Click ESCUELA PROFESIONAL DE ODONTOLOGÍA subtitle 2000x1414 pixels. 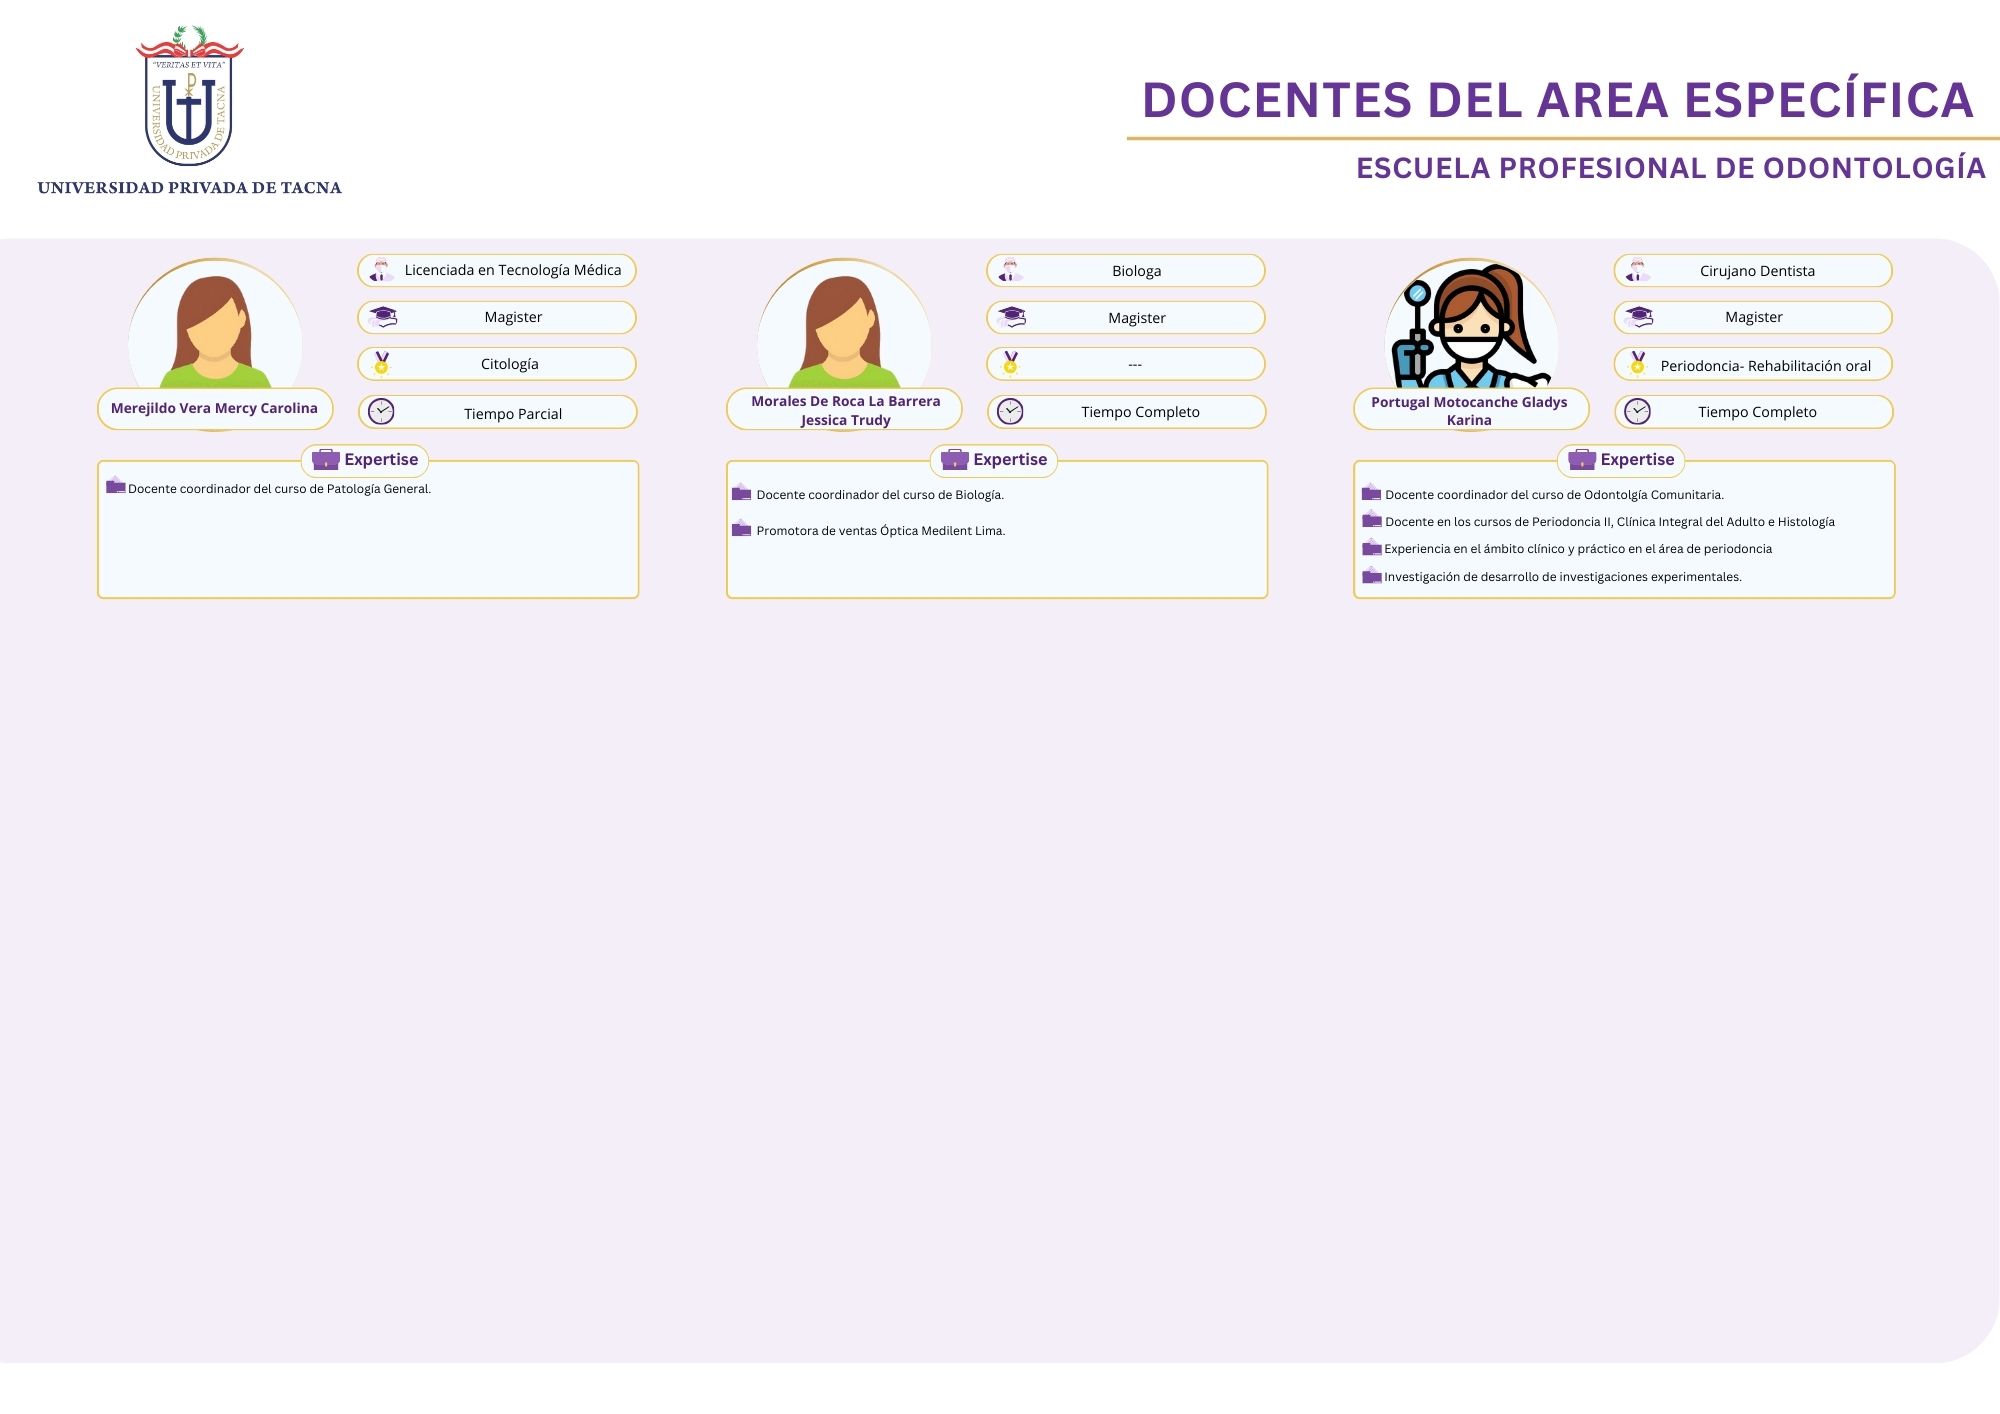[1671, 168]
